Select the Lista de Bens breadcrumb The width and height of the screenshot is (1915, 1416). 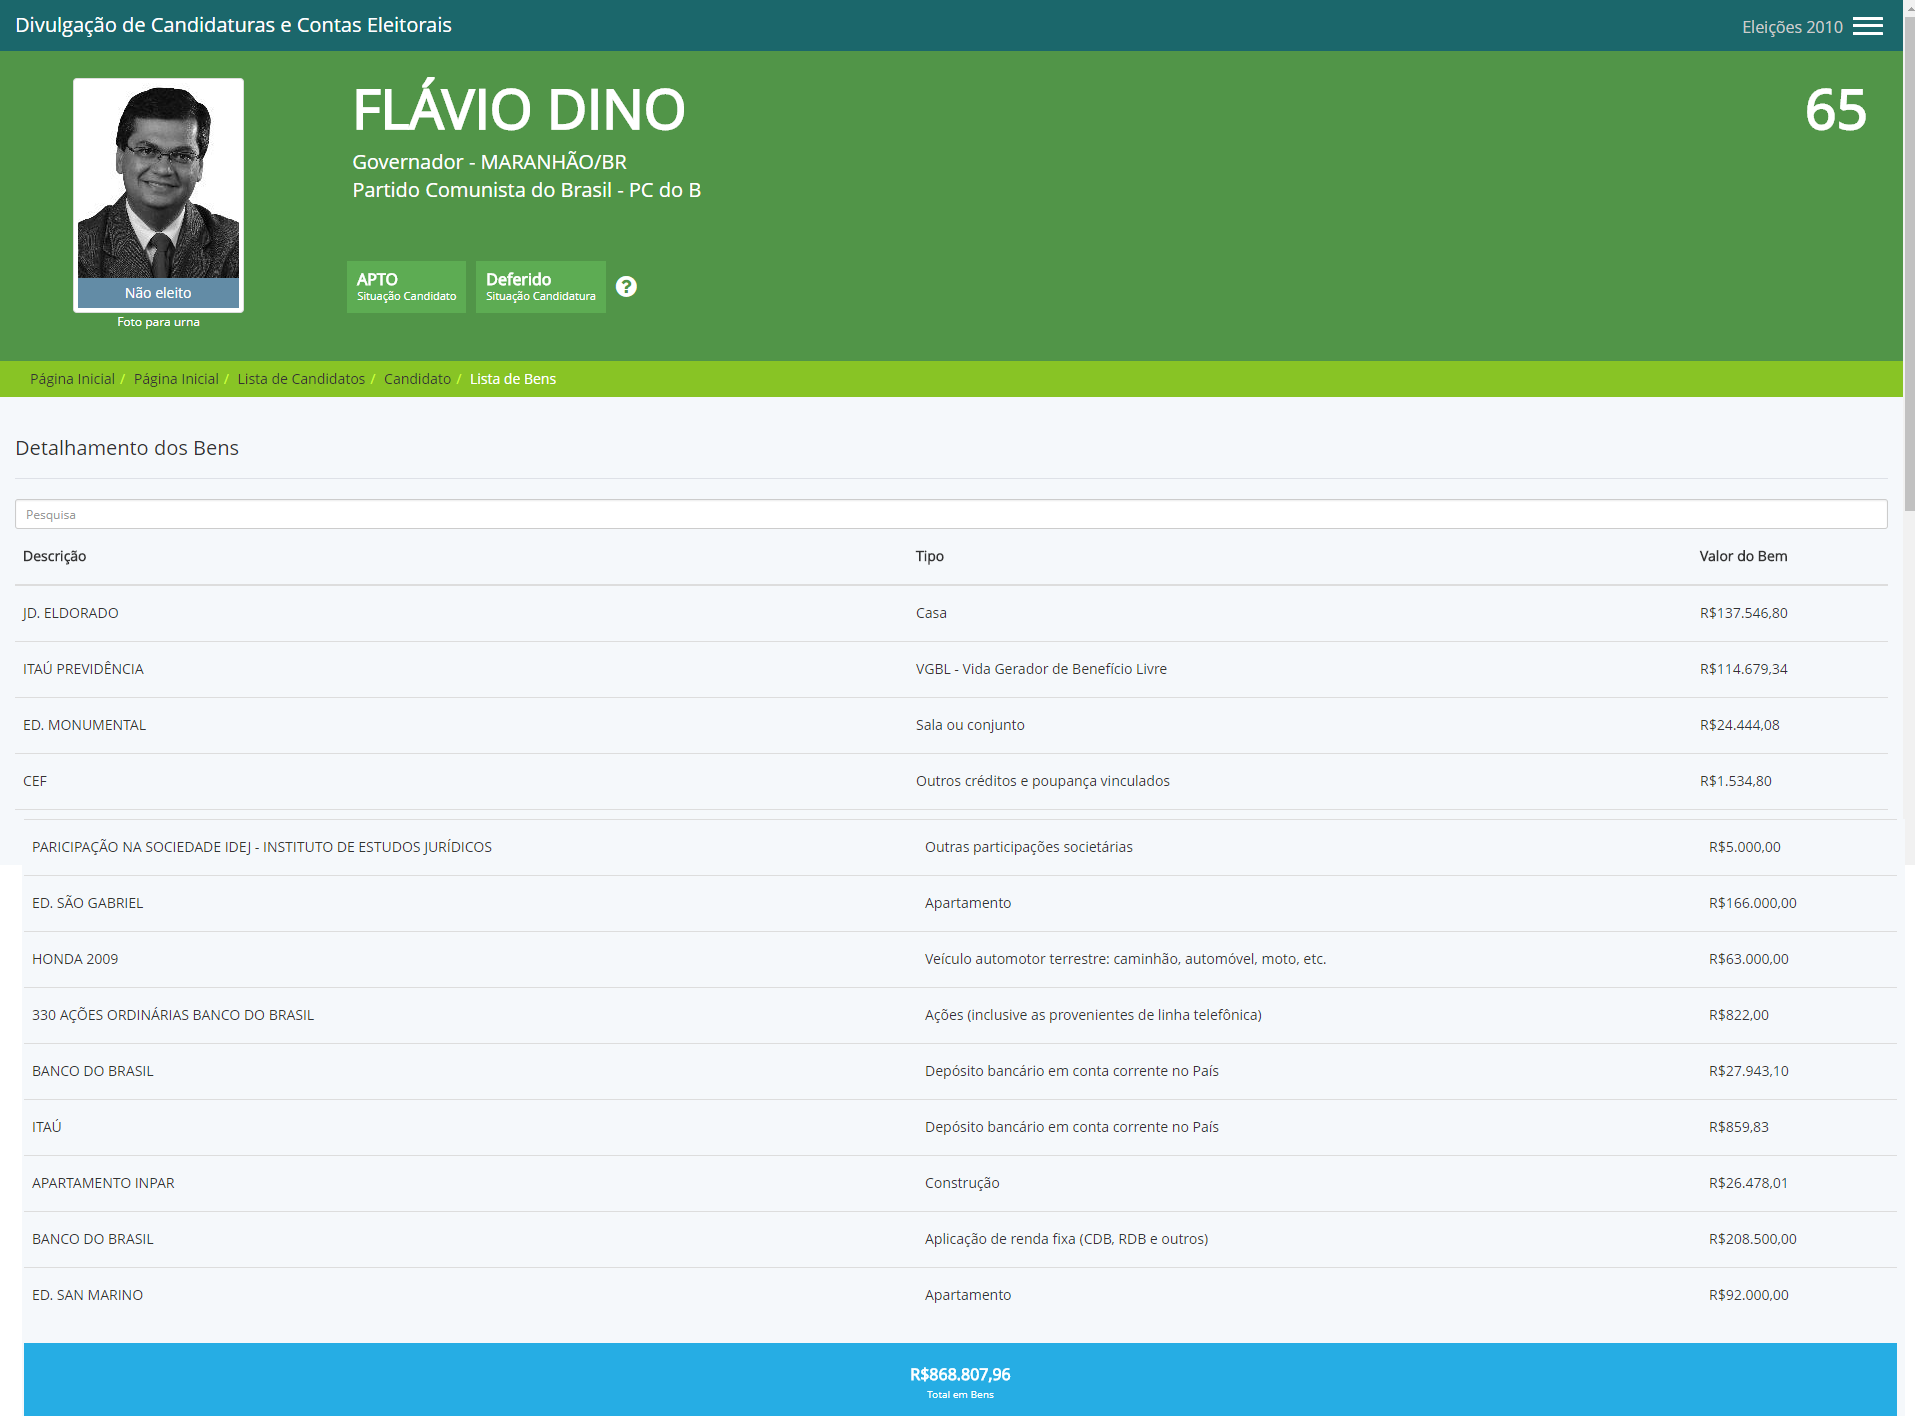pyautogui.click(x=513, y=379)
